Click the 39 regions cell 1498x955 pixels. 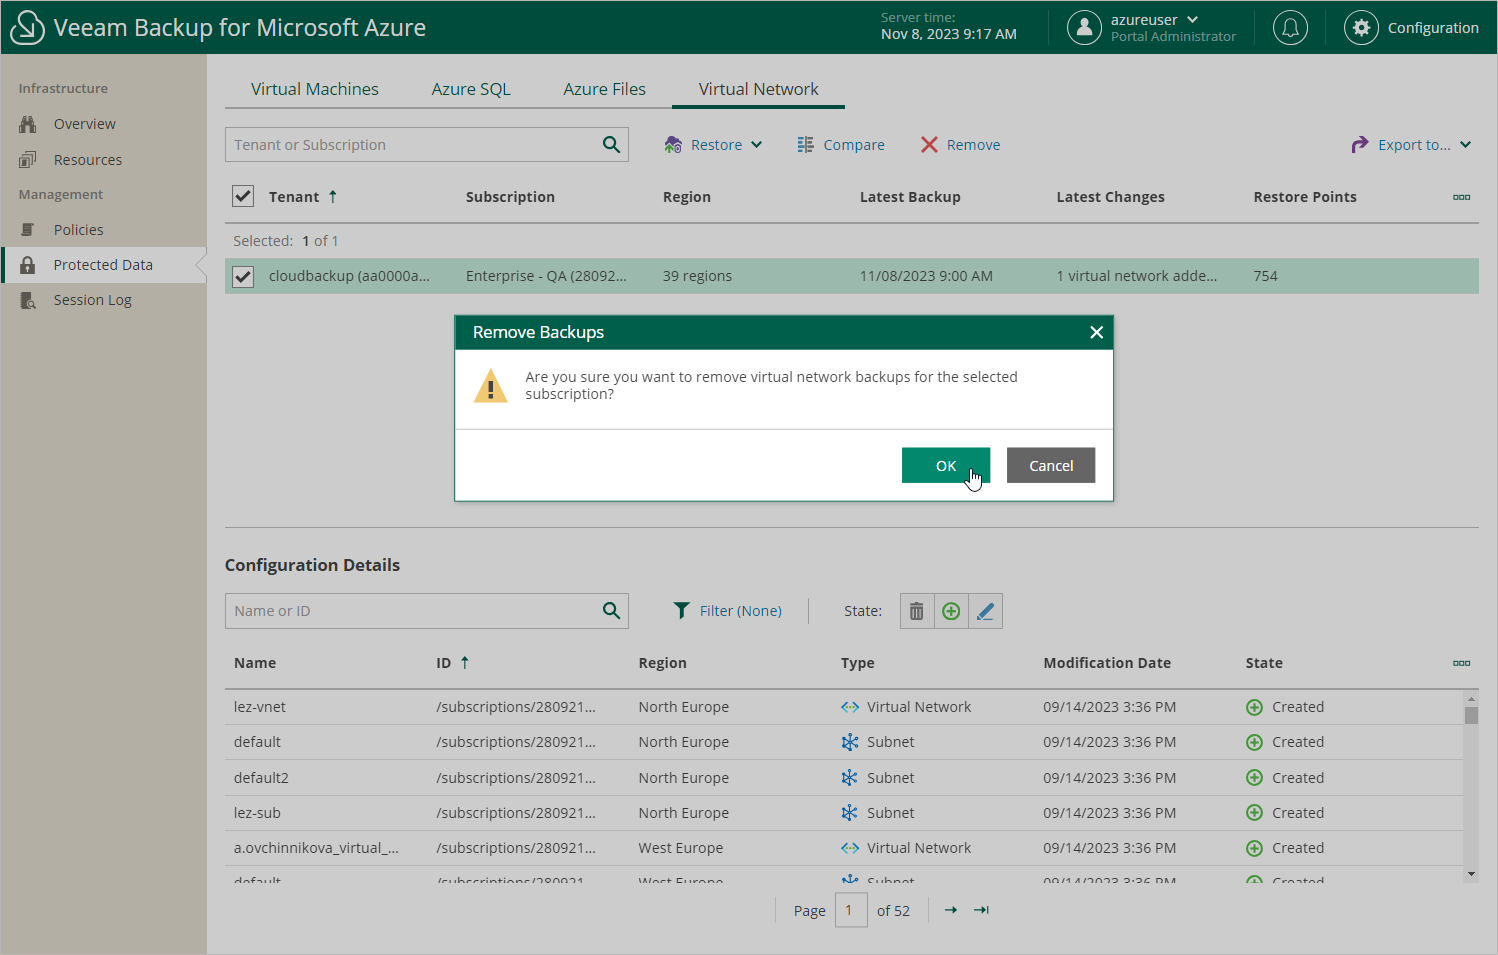pos(697,276)
